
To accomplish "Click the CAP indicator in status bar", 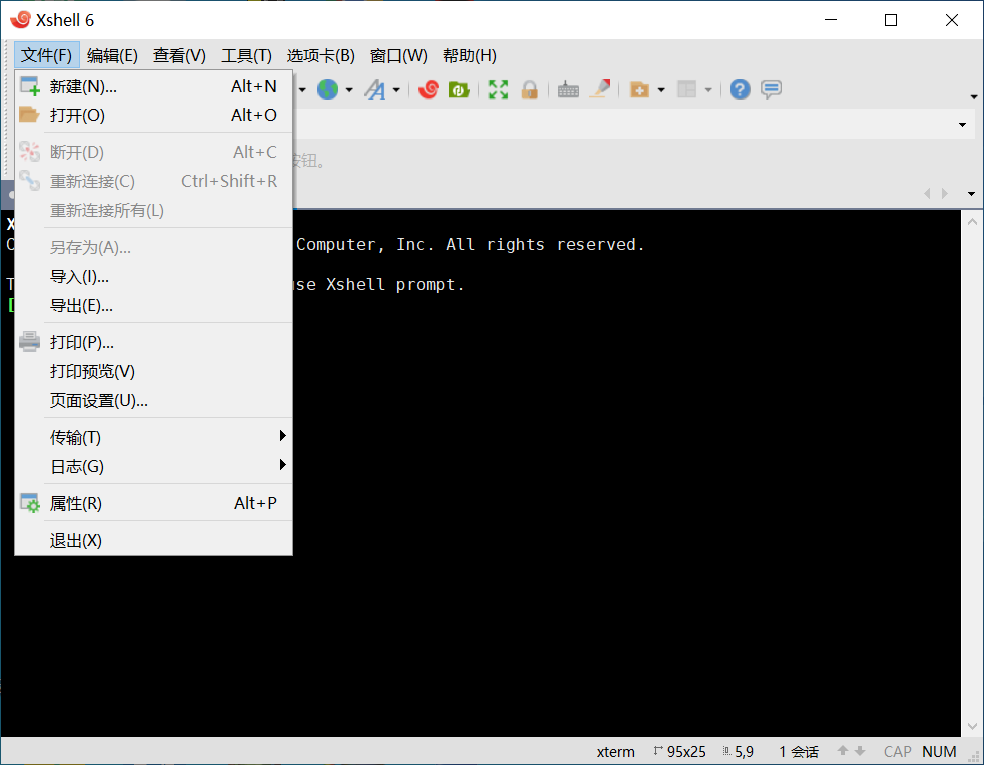I will (x=897, y=752).
